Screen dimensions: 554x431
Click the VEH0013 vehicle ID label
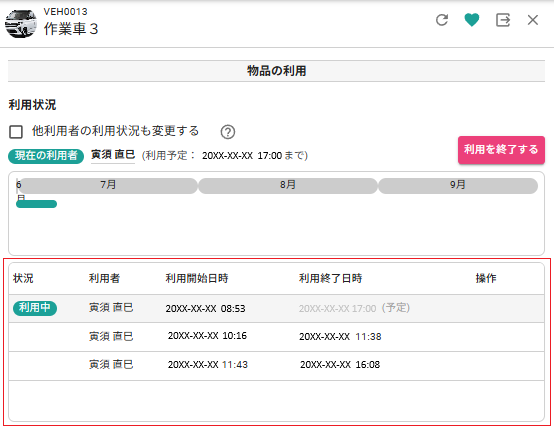pyautogui.click(x=65, y=12)
